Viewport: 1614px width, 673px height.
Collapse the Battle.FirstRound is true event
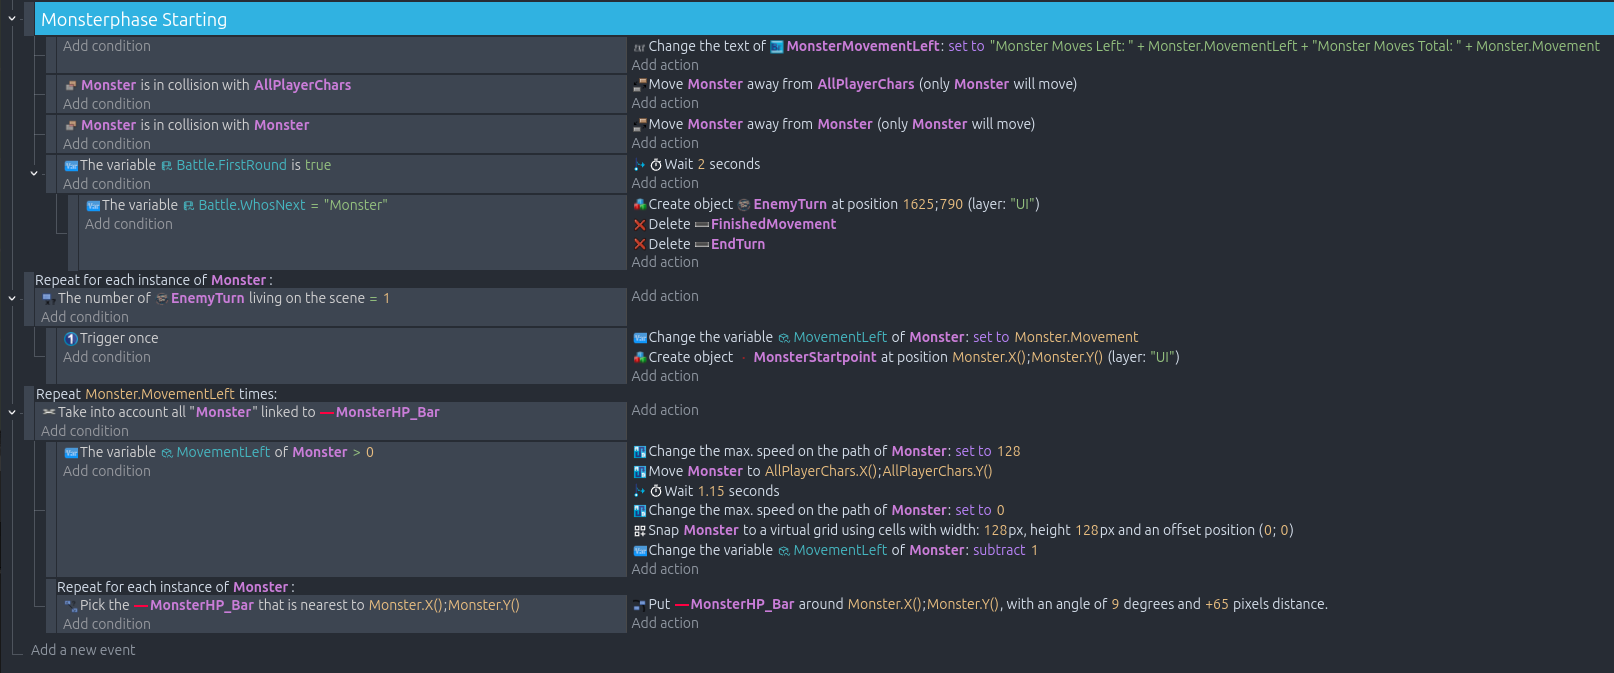click(x=34, y=174)
